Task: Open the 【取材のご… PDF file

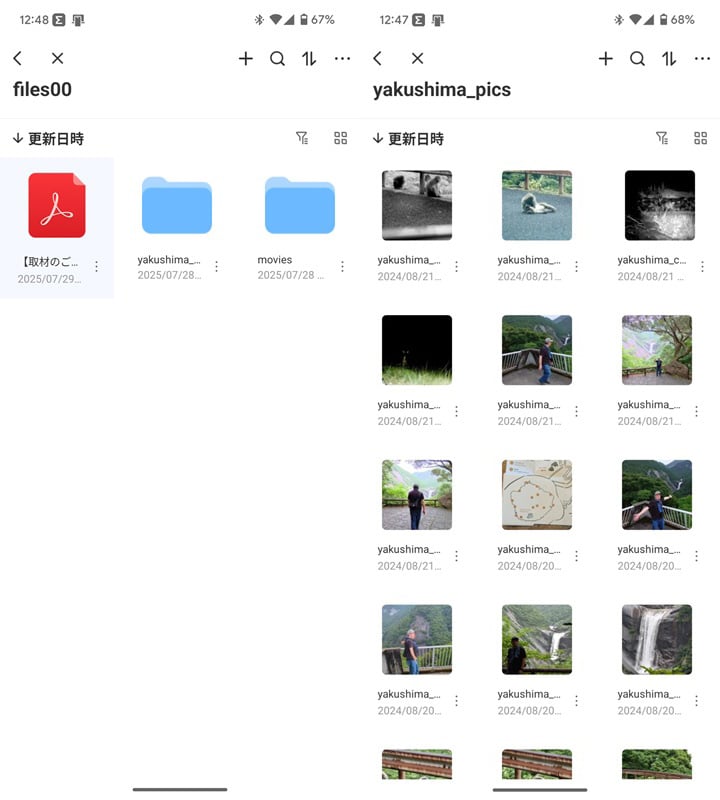Action: pyautogui.click(x=57, y=205)
